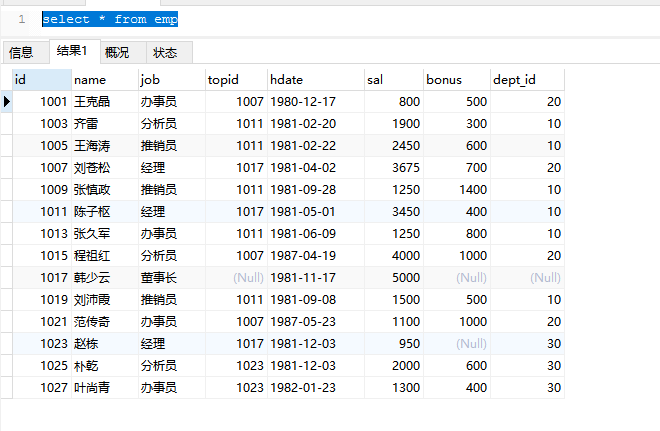
Task: Select sal cell 3675
Action: click(394, 168)
